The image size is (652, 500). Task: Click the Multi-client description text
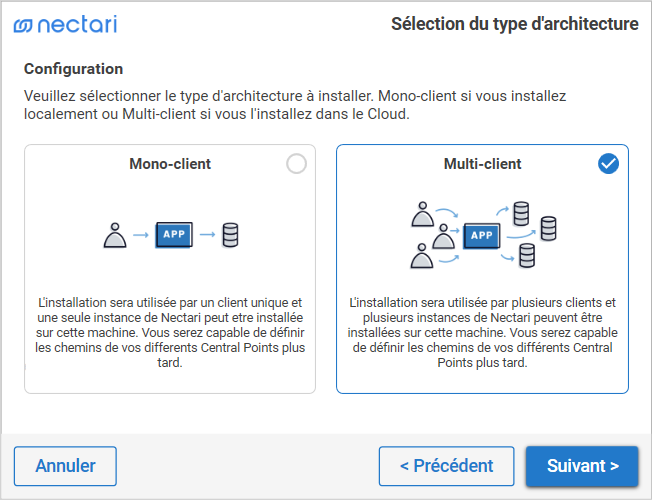coord(482,332)
